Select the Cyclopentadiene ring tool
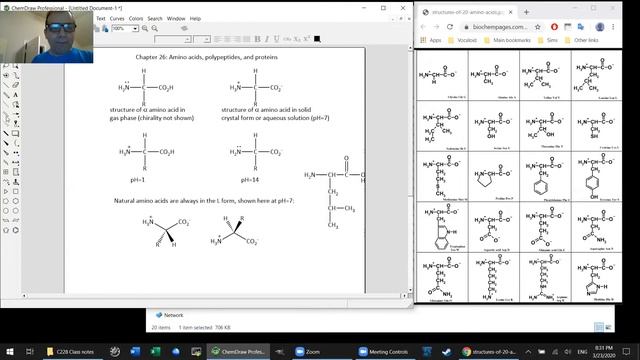This screenshot has width=640, height=360. tap(6, 230)
